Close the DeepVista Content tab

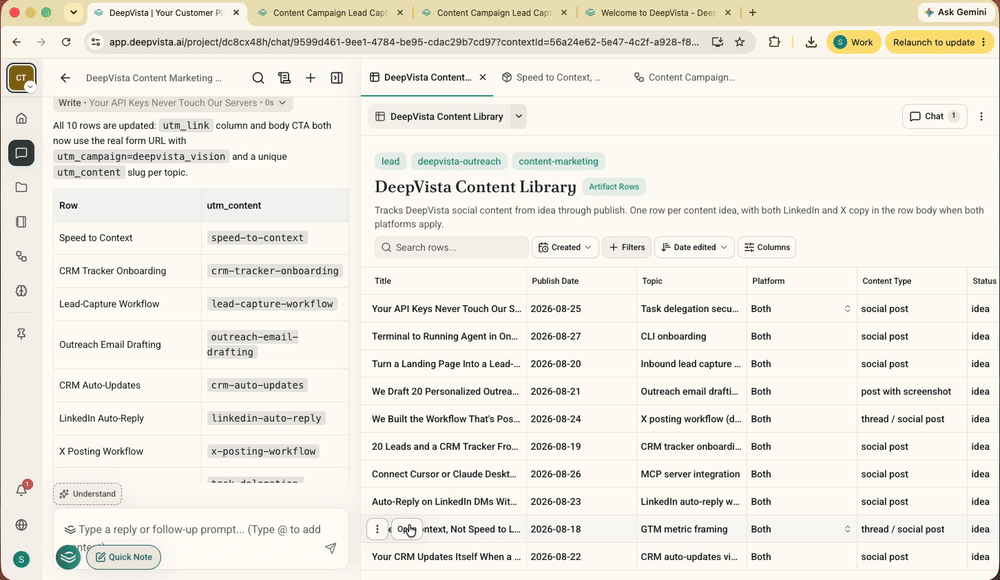point(483,77)
